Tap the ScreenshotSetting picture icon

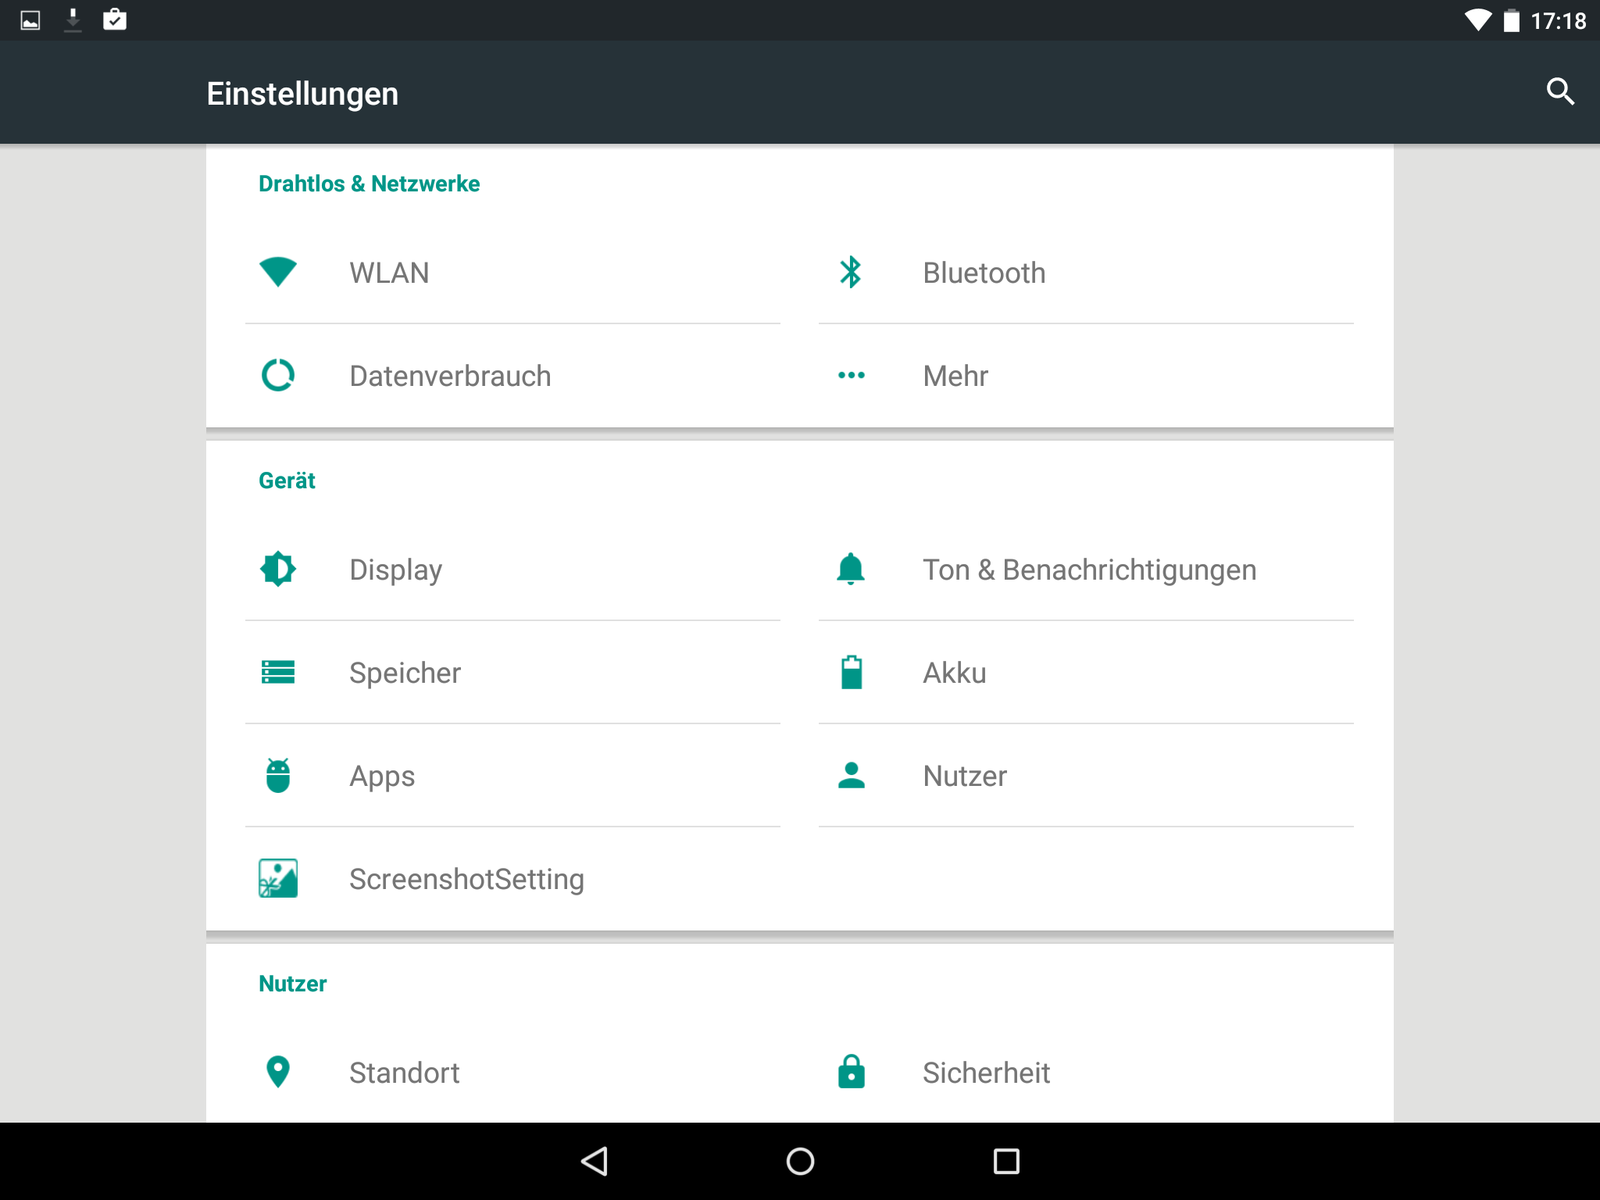pyautogui.click(x=278, y=878)
